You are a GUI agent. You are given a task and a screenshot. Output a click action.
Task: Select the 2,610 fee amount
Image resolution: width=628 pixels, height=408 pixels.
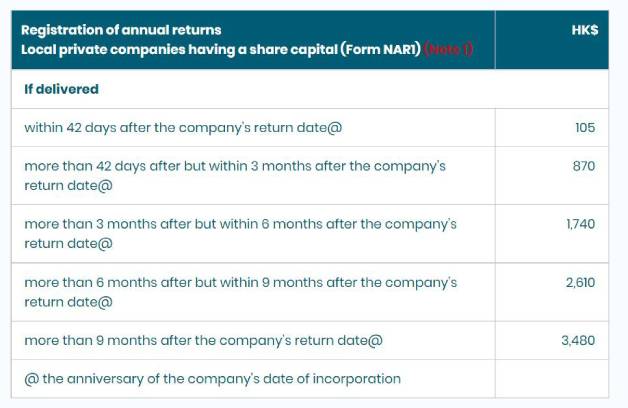[580, 283]
